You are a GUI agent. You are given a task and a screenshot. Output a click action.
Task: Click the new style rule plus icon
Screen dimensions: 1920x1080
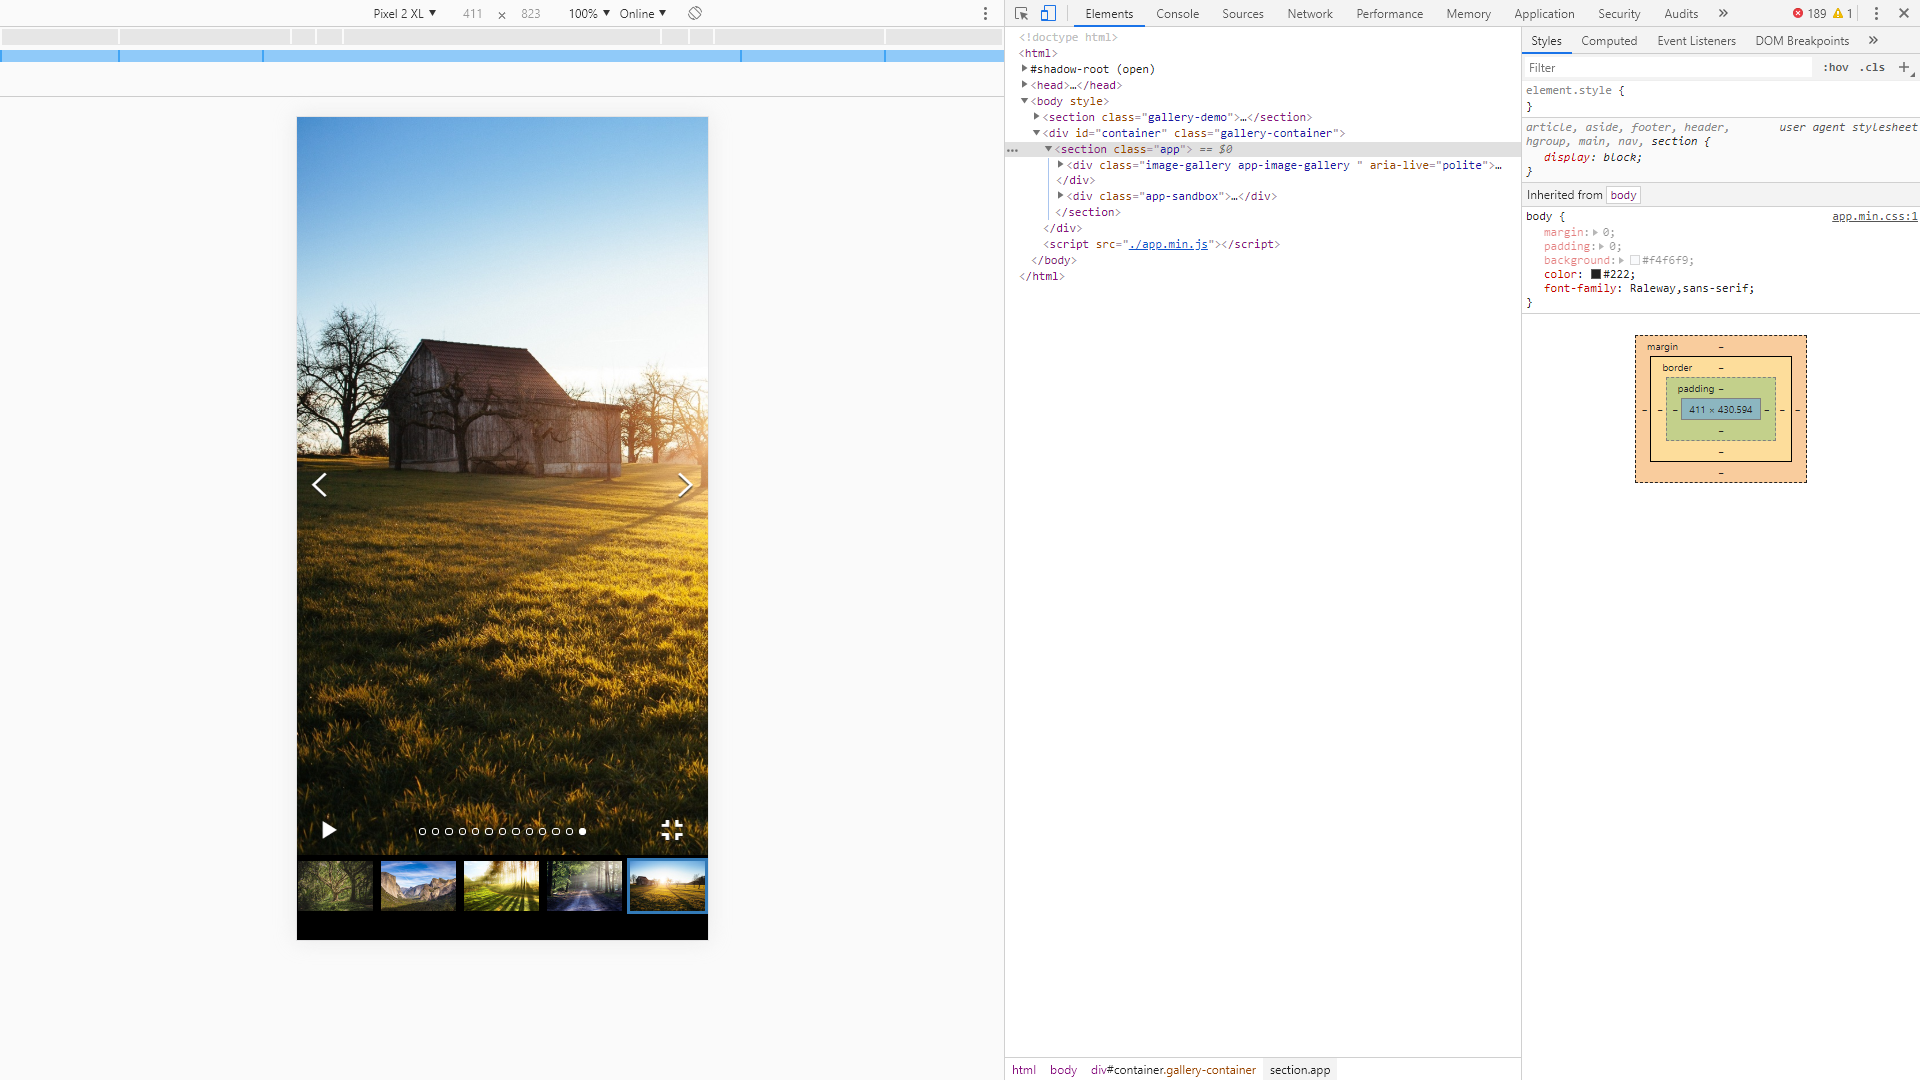1905,67
